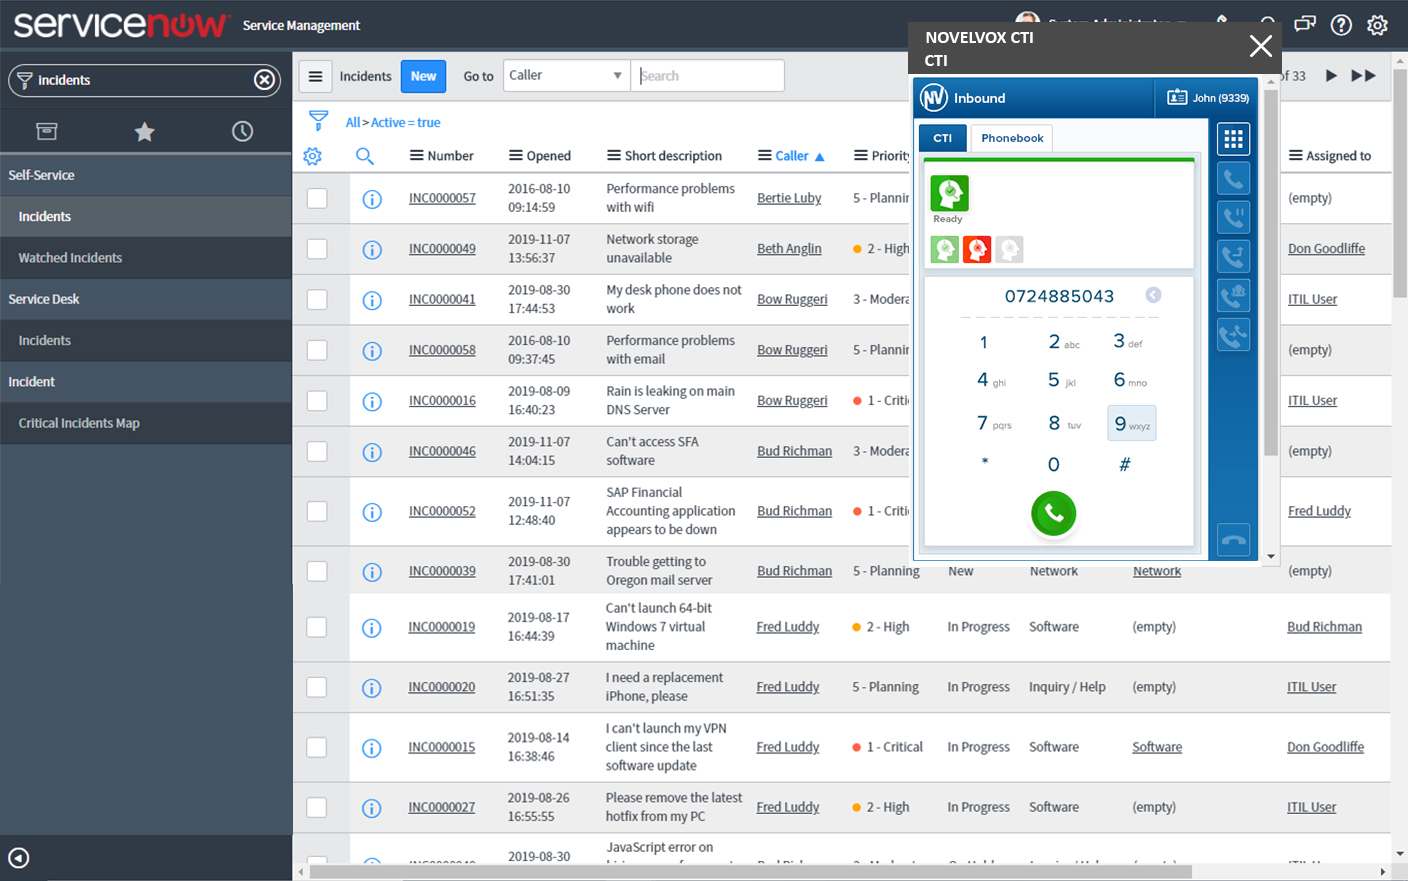The image size is (1408, 881).
Task: Open the list personalization gear
Action: point(312,156)
